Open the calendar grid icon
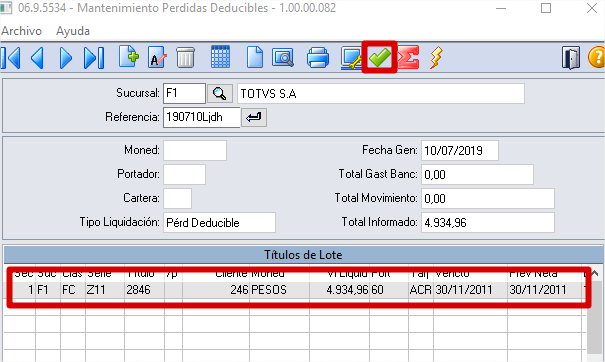This screenshot has width=605, height=362. [220, 57]
